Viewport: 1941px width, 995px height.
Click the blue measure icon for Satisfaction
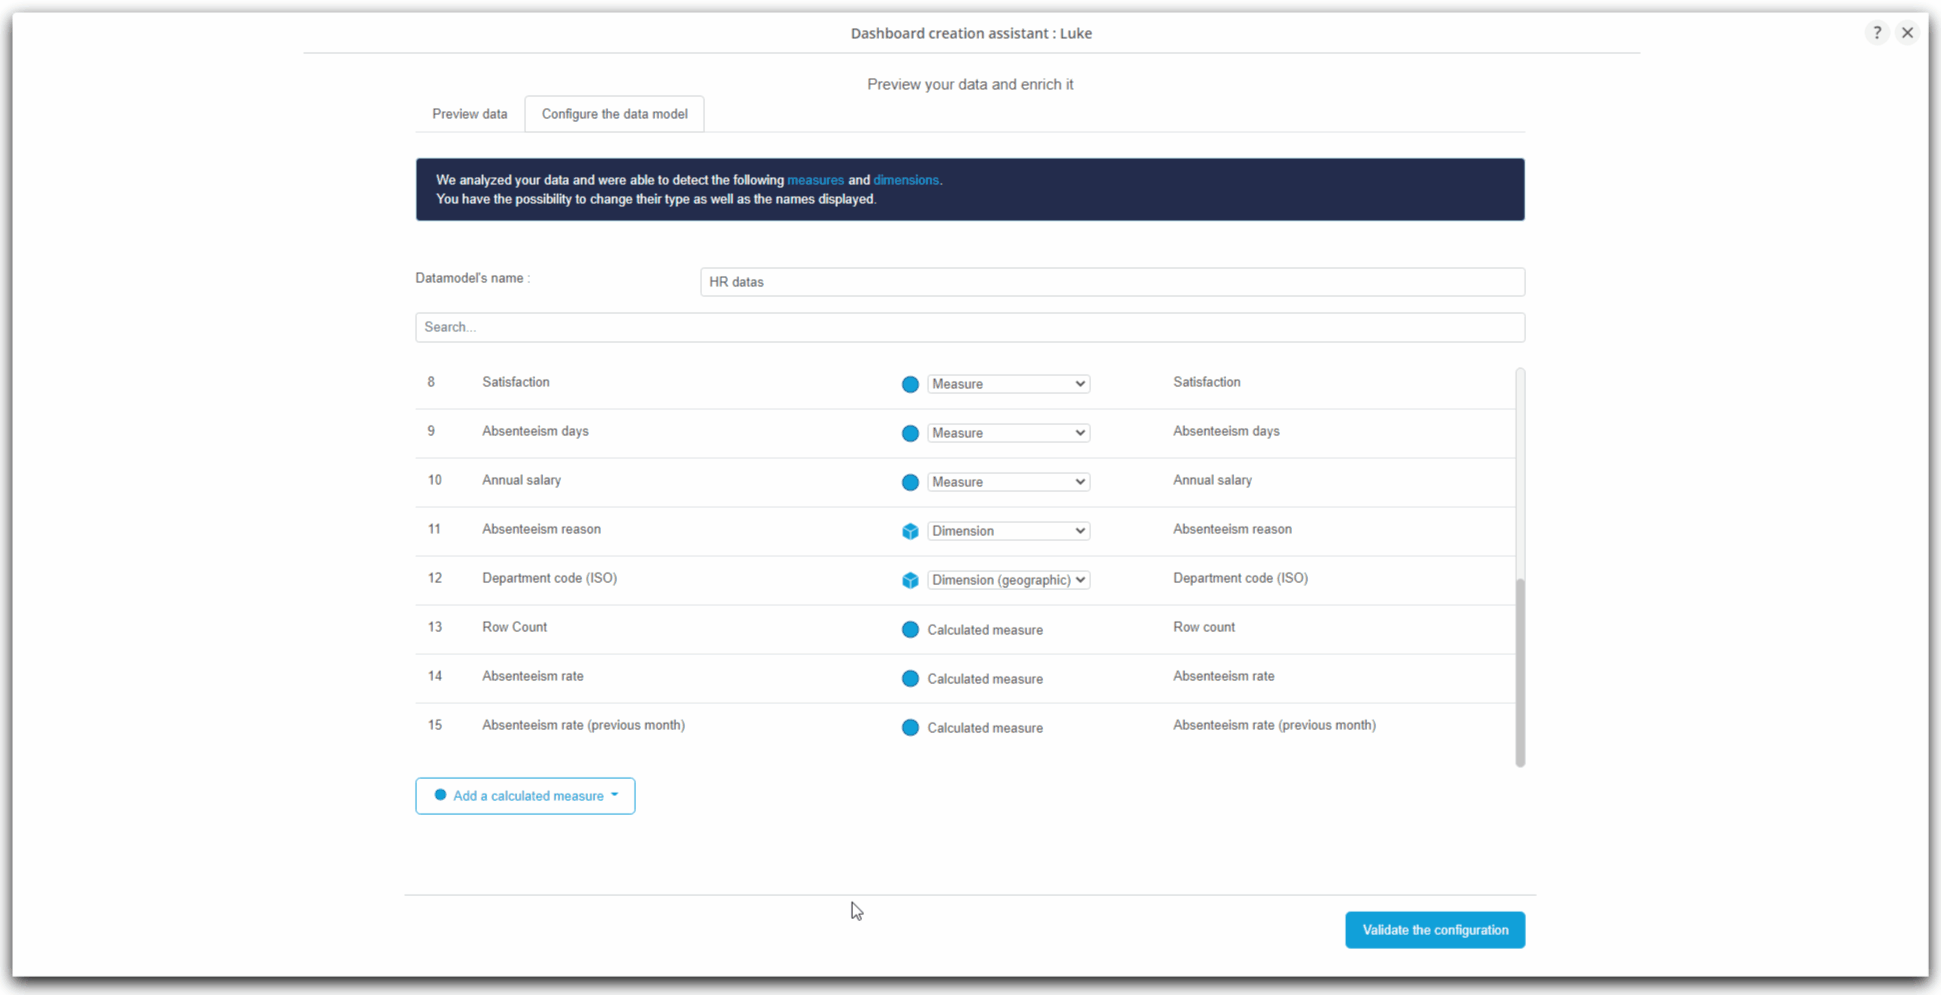pyautogui.click(x=909, y=384)
